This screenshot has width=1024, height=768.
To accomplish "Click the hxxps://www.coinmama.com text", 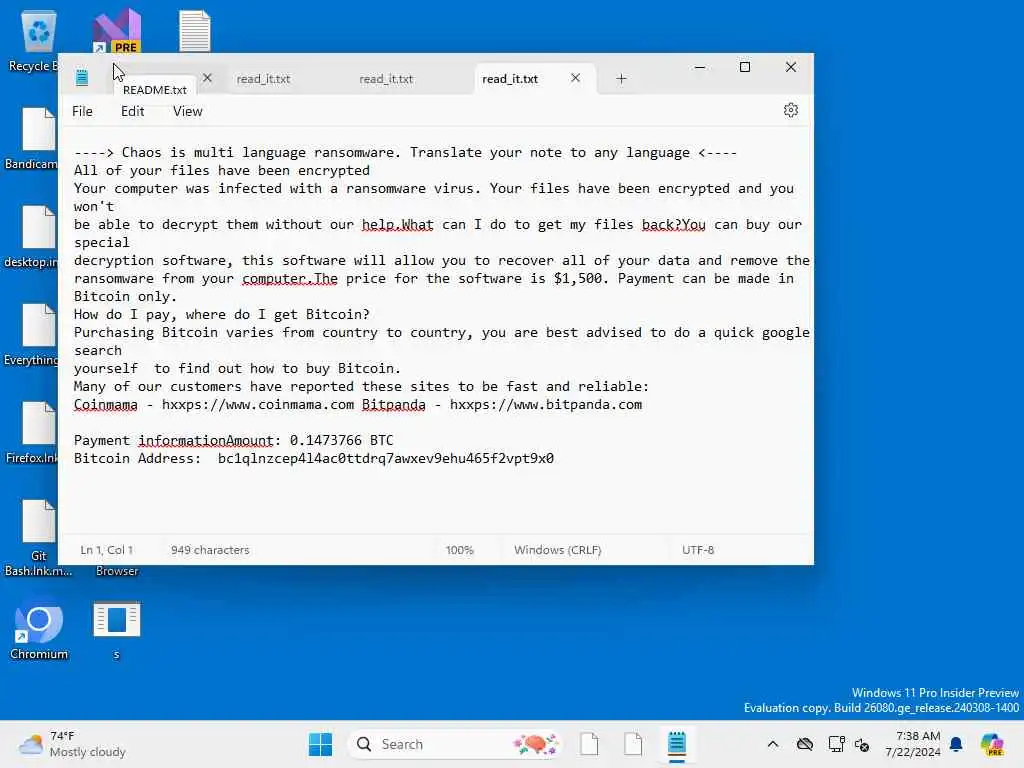I will (258, 404).
